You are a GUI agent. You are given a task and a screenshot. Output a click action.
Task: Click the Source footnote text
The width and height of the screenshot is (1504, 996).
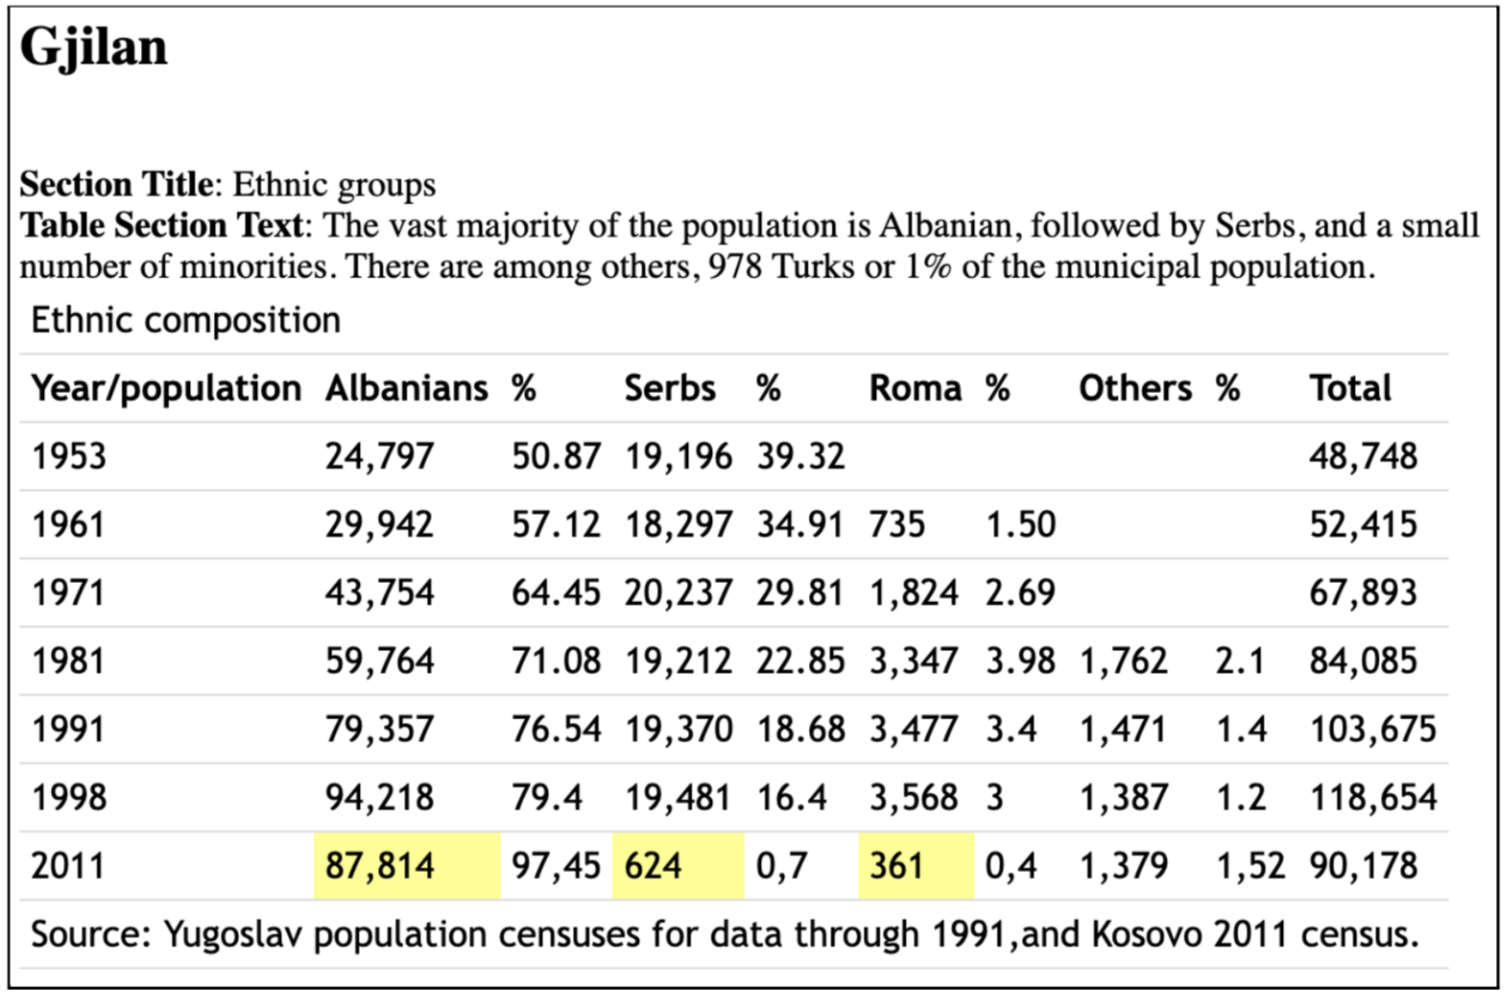725,934
